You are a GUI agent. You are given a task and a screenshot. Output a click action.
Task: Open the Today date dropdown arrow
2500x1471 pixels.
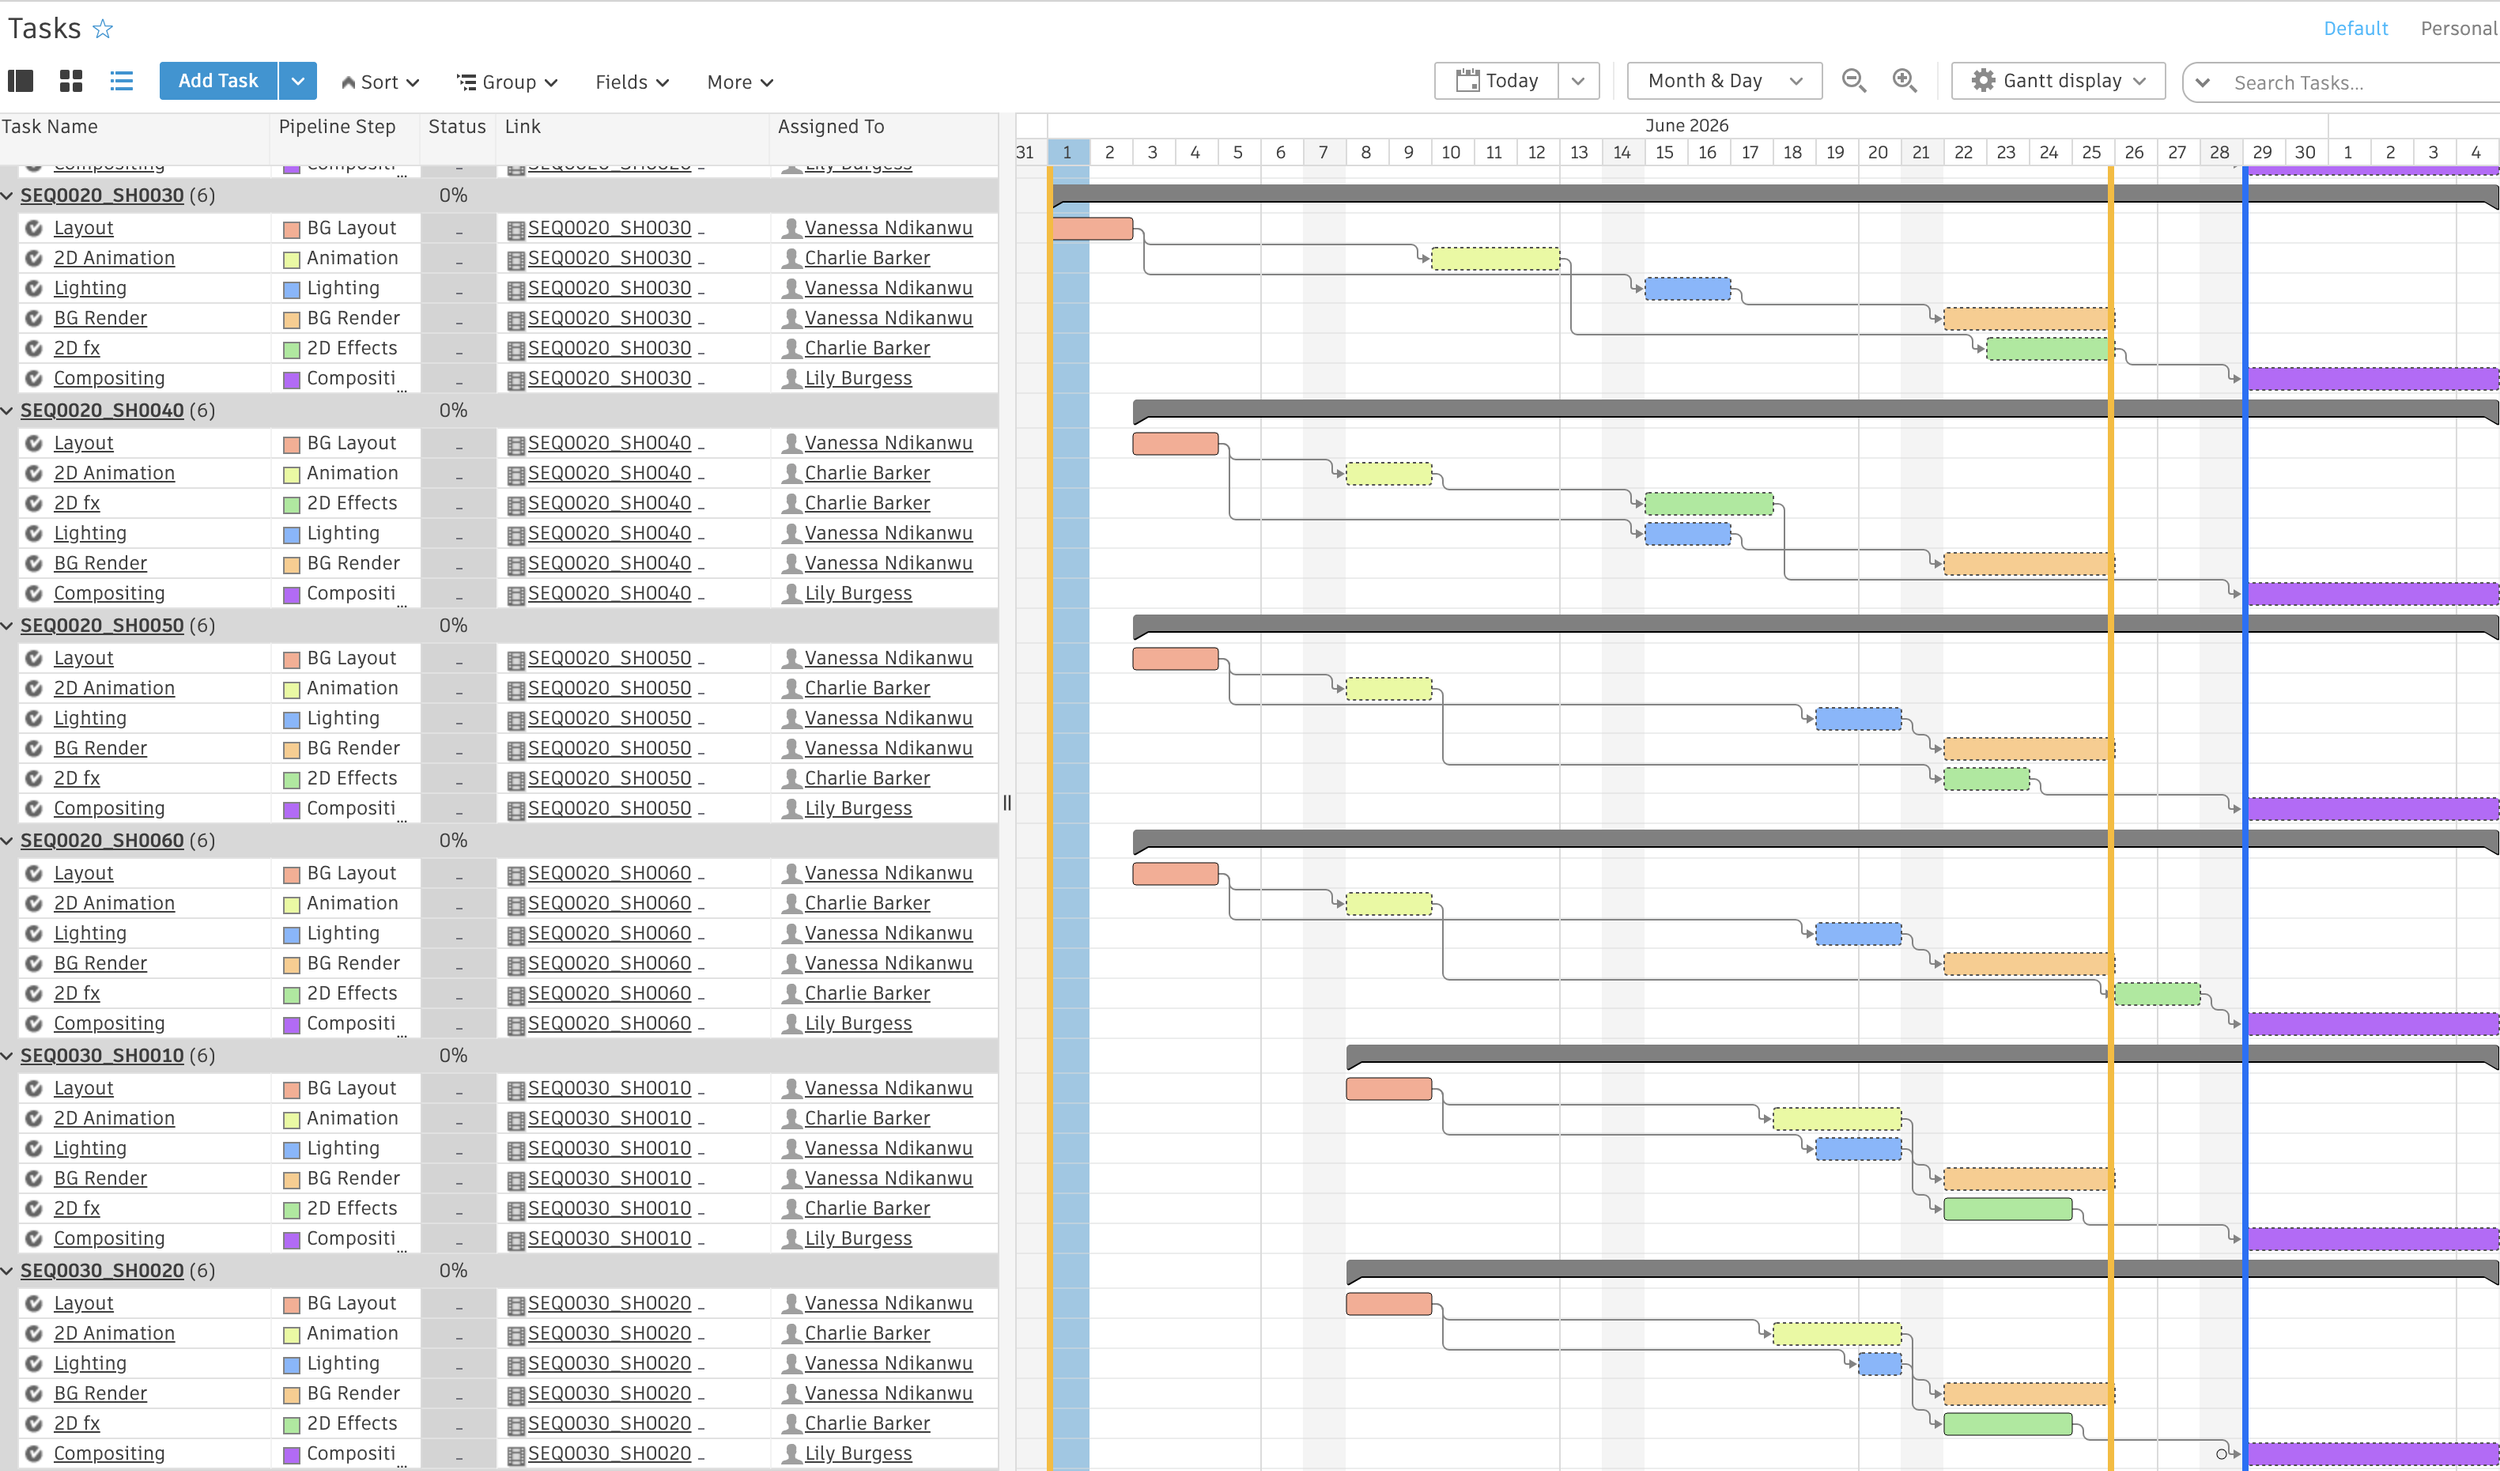1578,81
